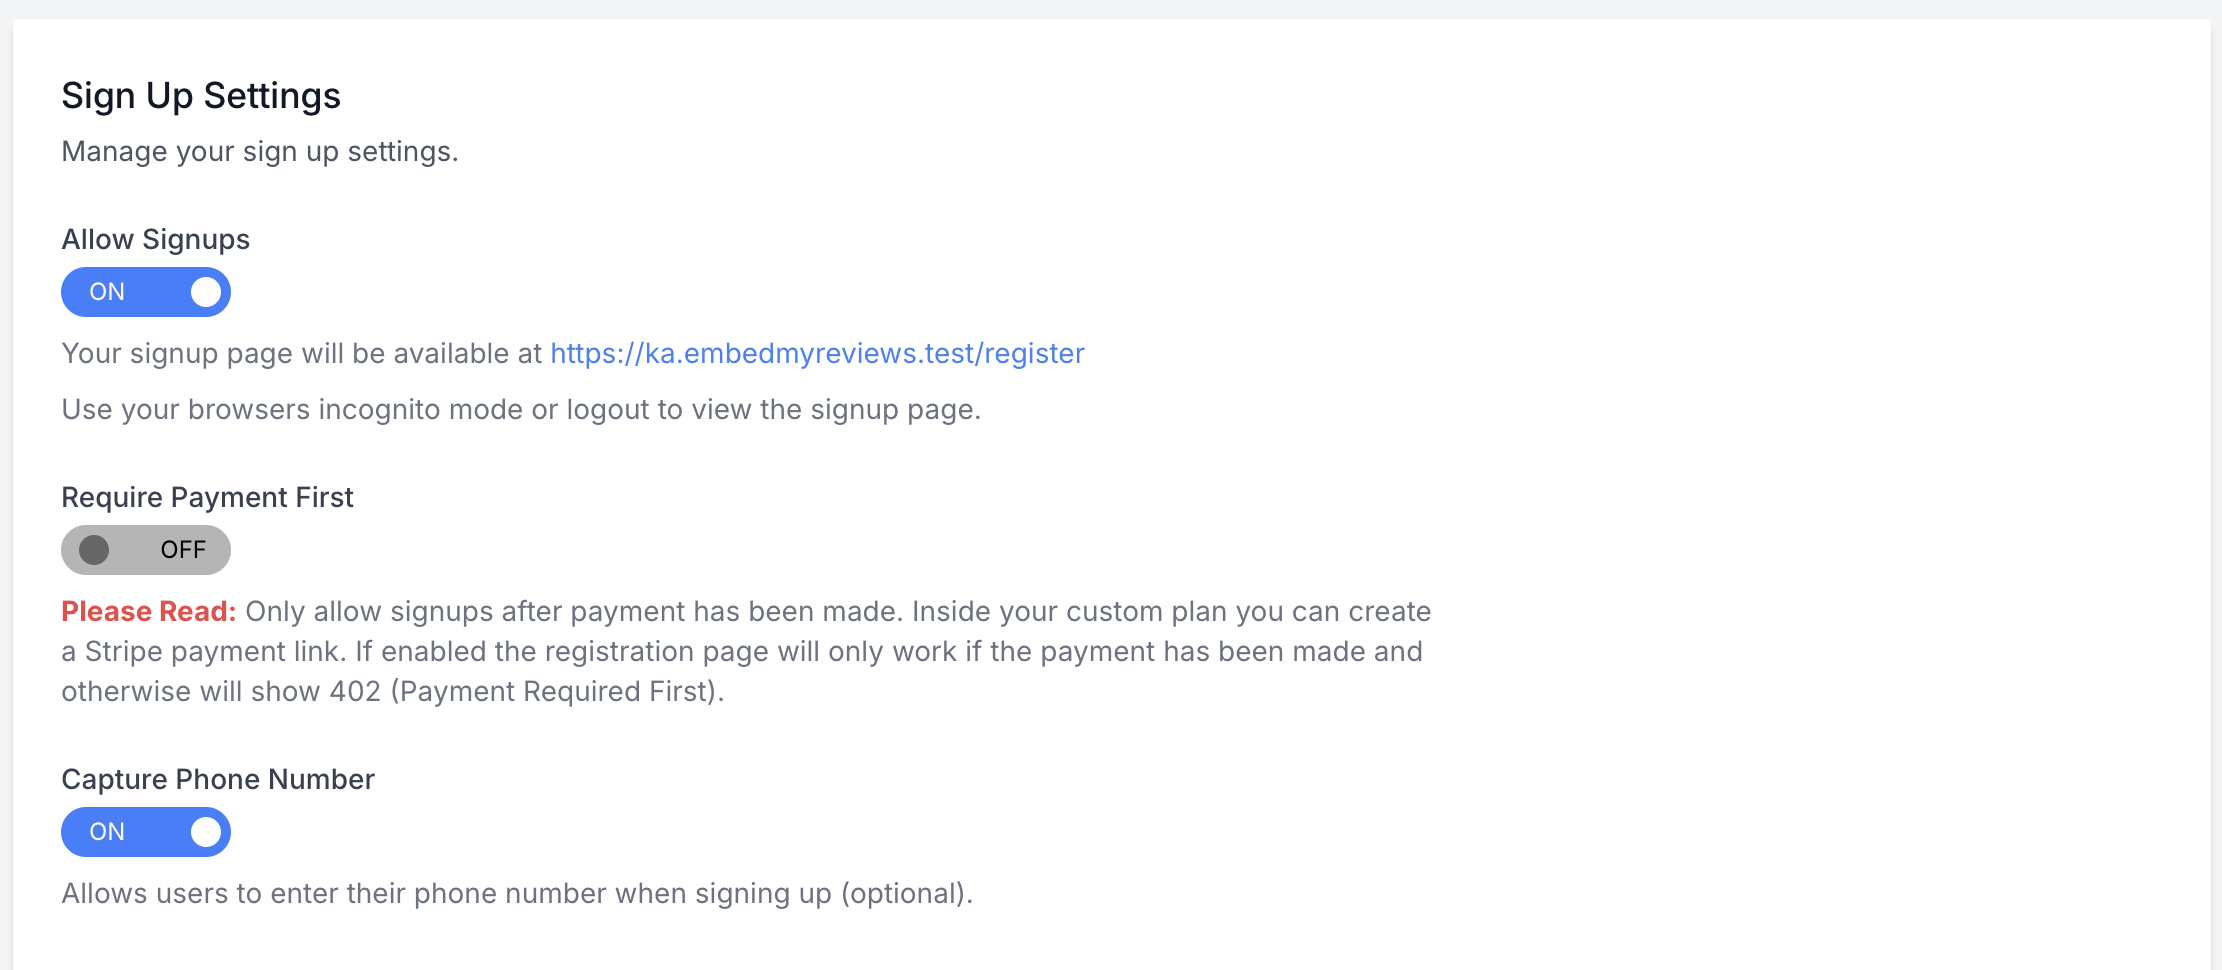Click the Stripe payment link explanation paragraph
Screen dimensions: 2222x970
pos(740,652)
